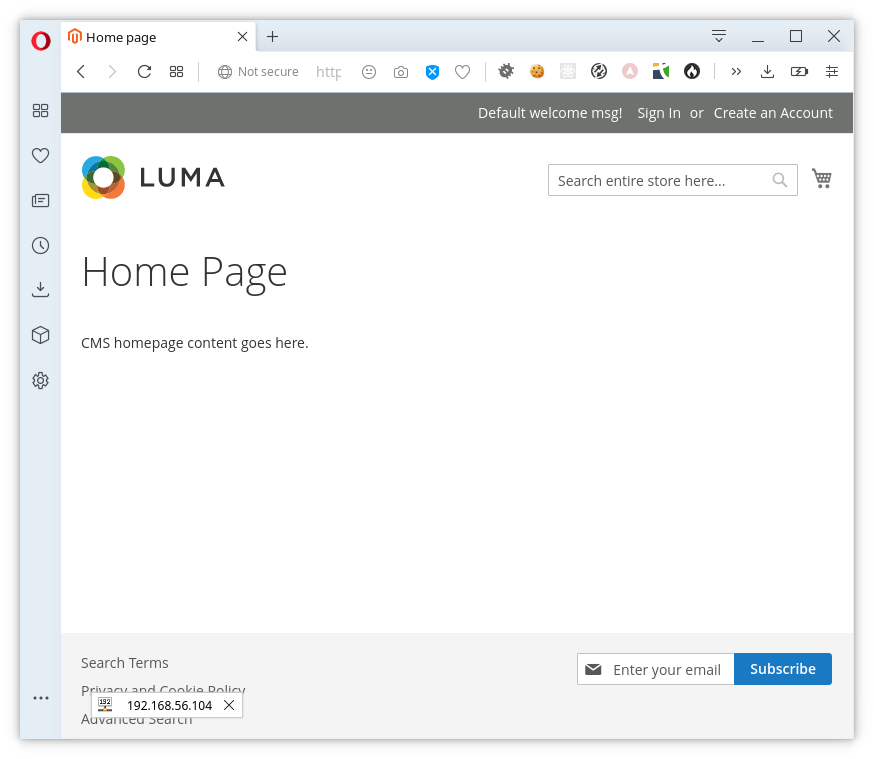Open the Workspaces tiles icon in sidebar
This screenshot has width=874, height=759.
(40, 110)
